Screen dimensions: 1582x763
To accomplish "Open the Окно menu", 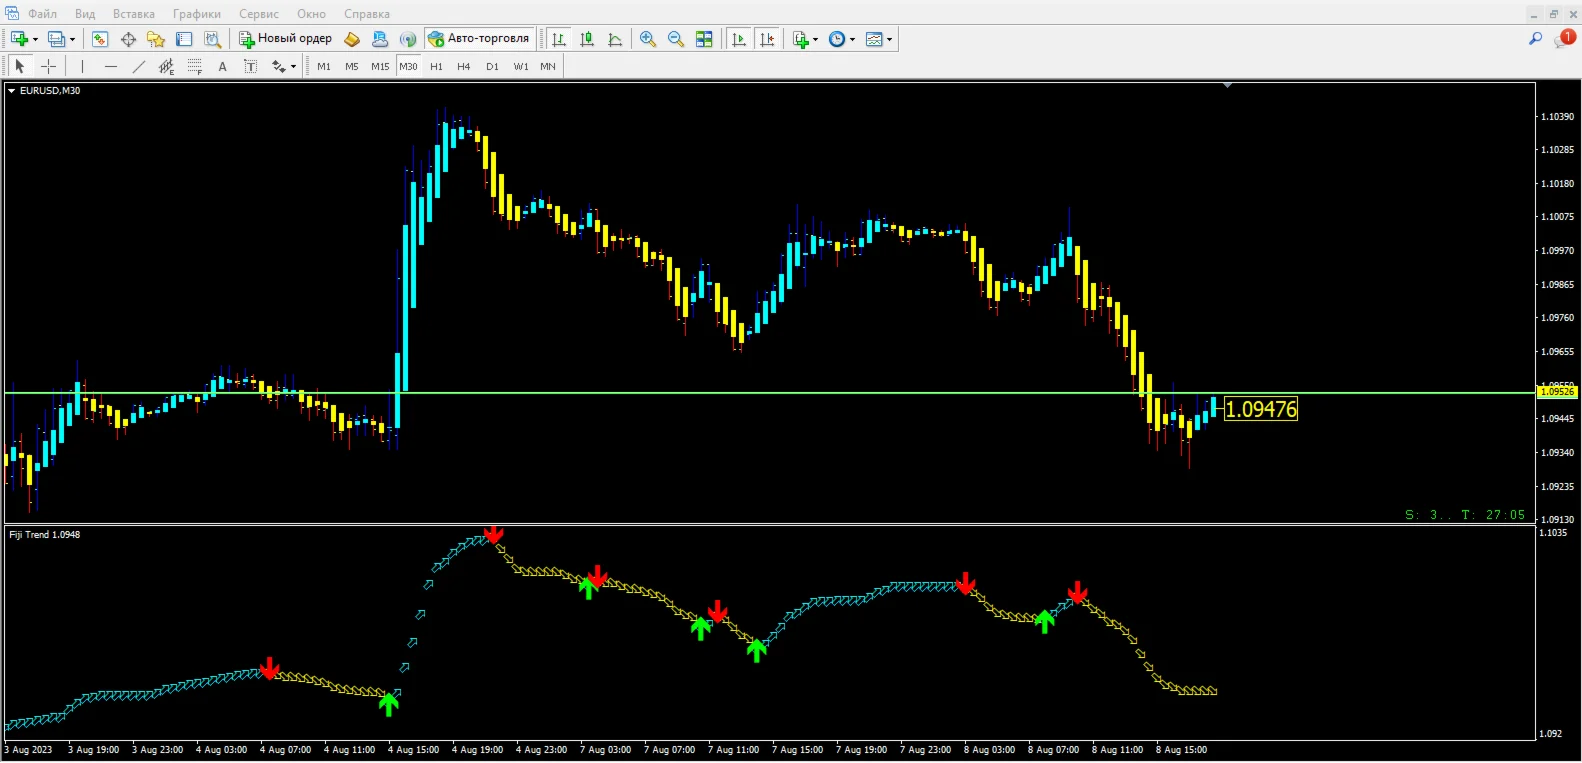I will coord(312,14).
